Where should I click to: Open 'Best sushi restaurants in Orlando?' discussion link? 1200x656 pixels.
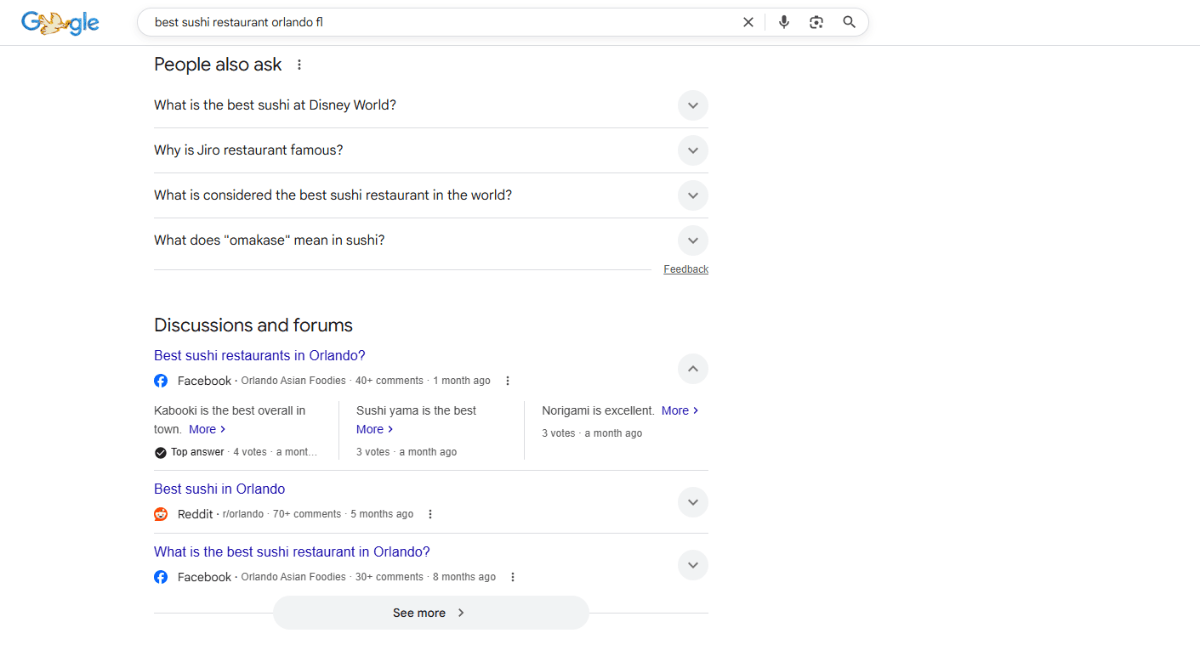click(x=259, y=355)
